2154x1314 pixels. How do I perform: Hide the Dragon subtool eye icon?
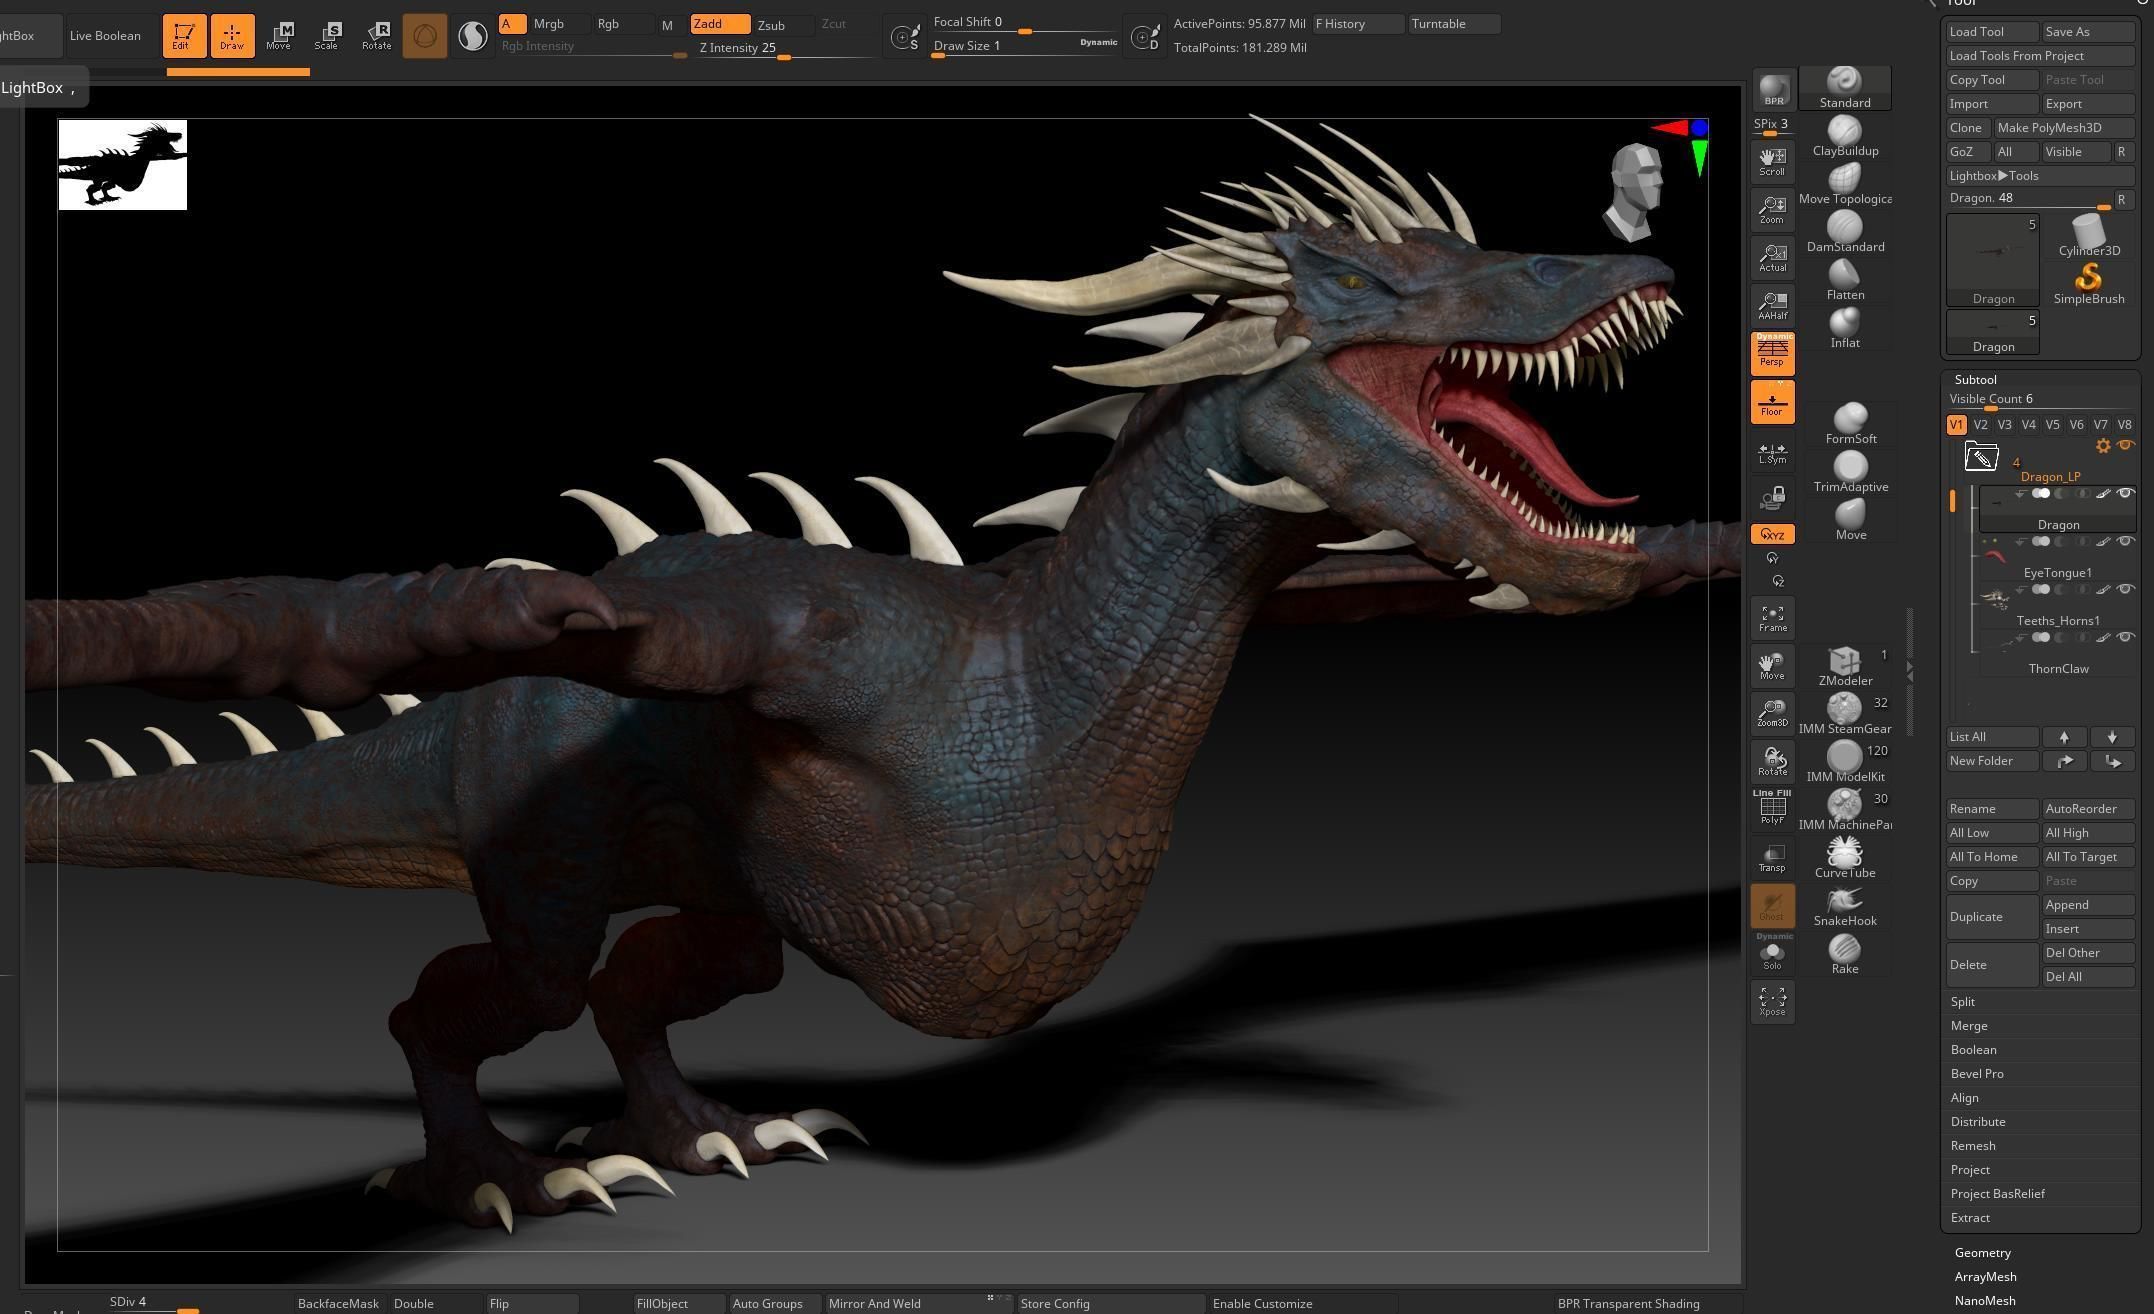pos(2125,494)
